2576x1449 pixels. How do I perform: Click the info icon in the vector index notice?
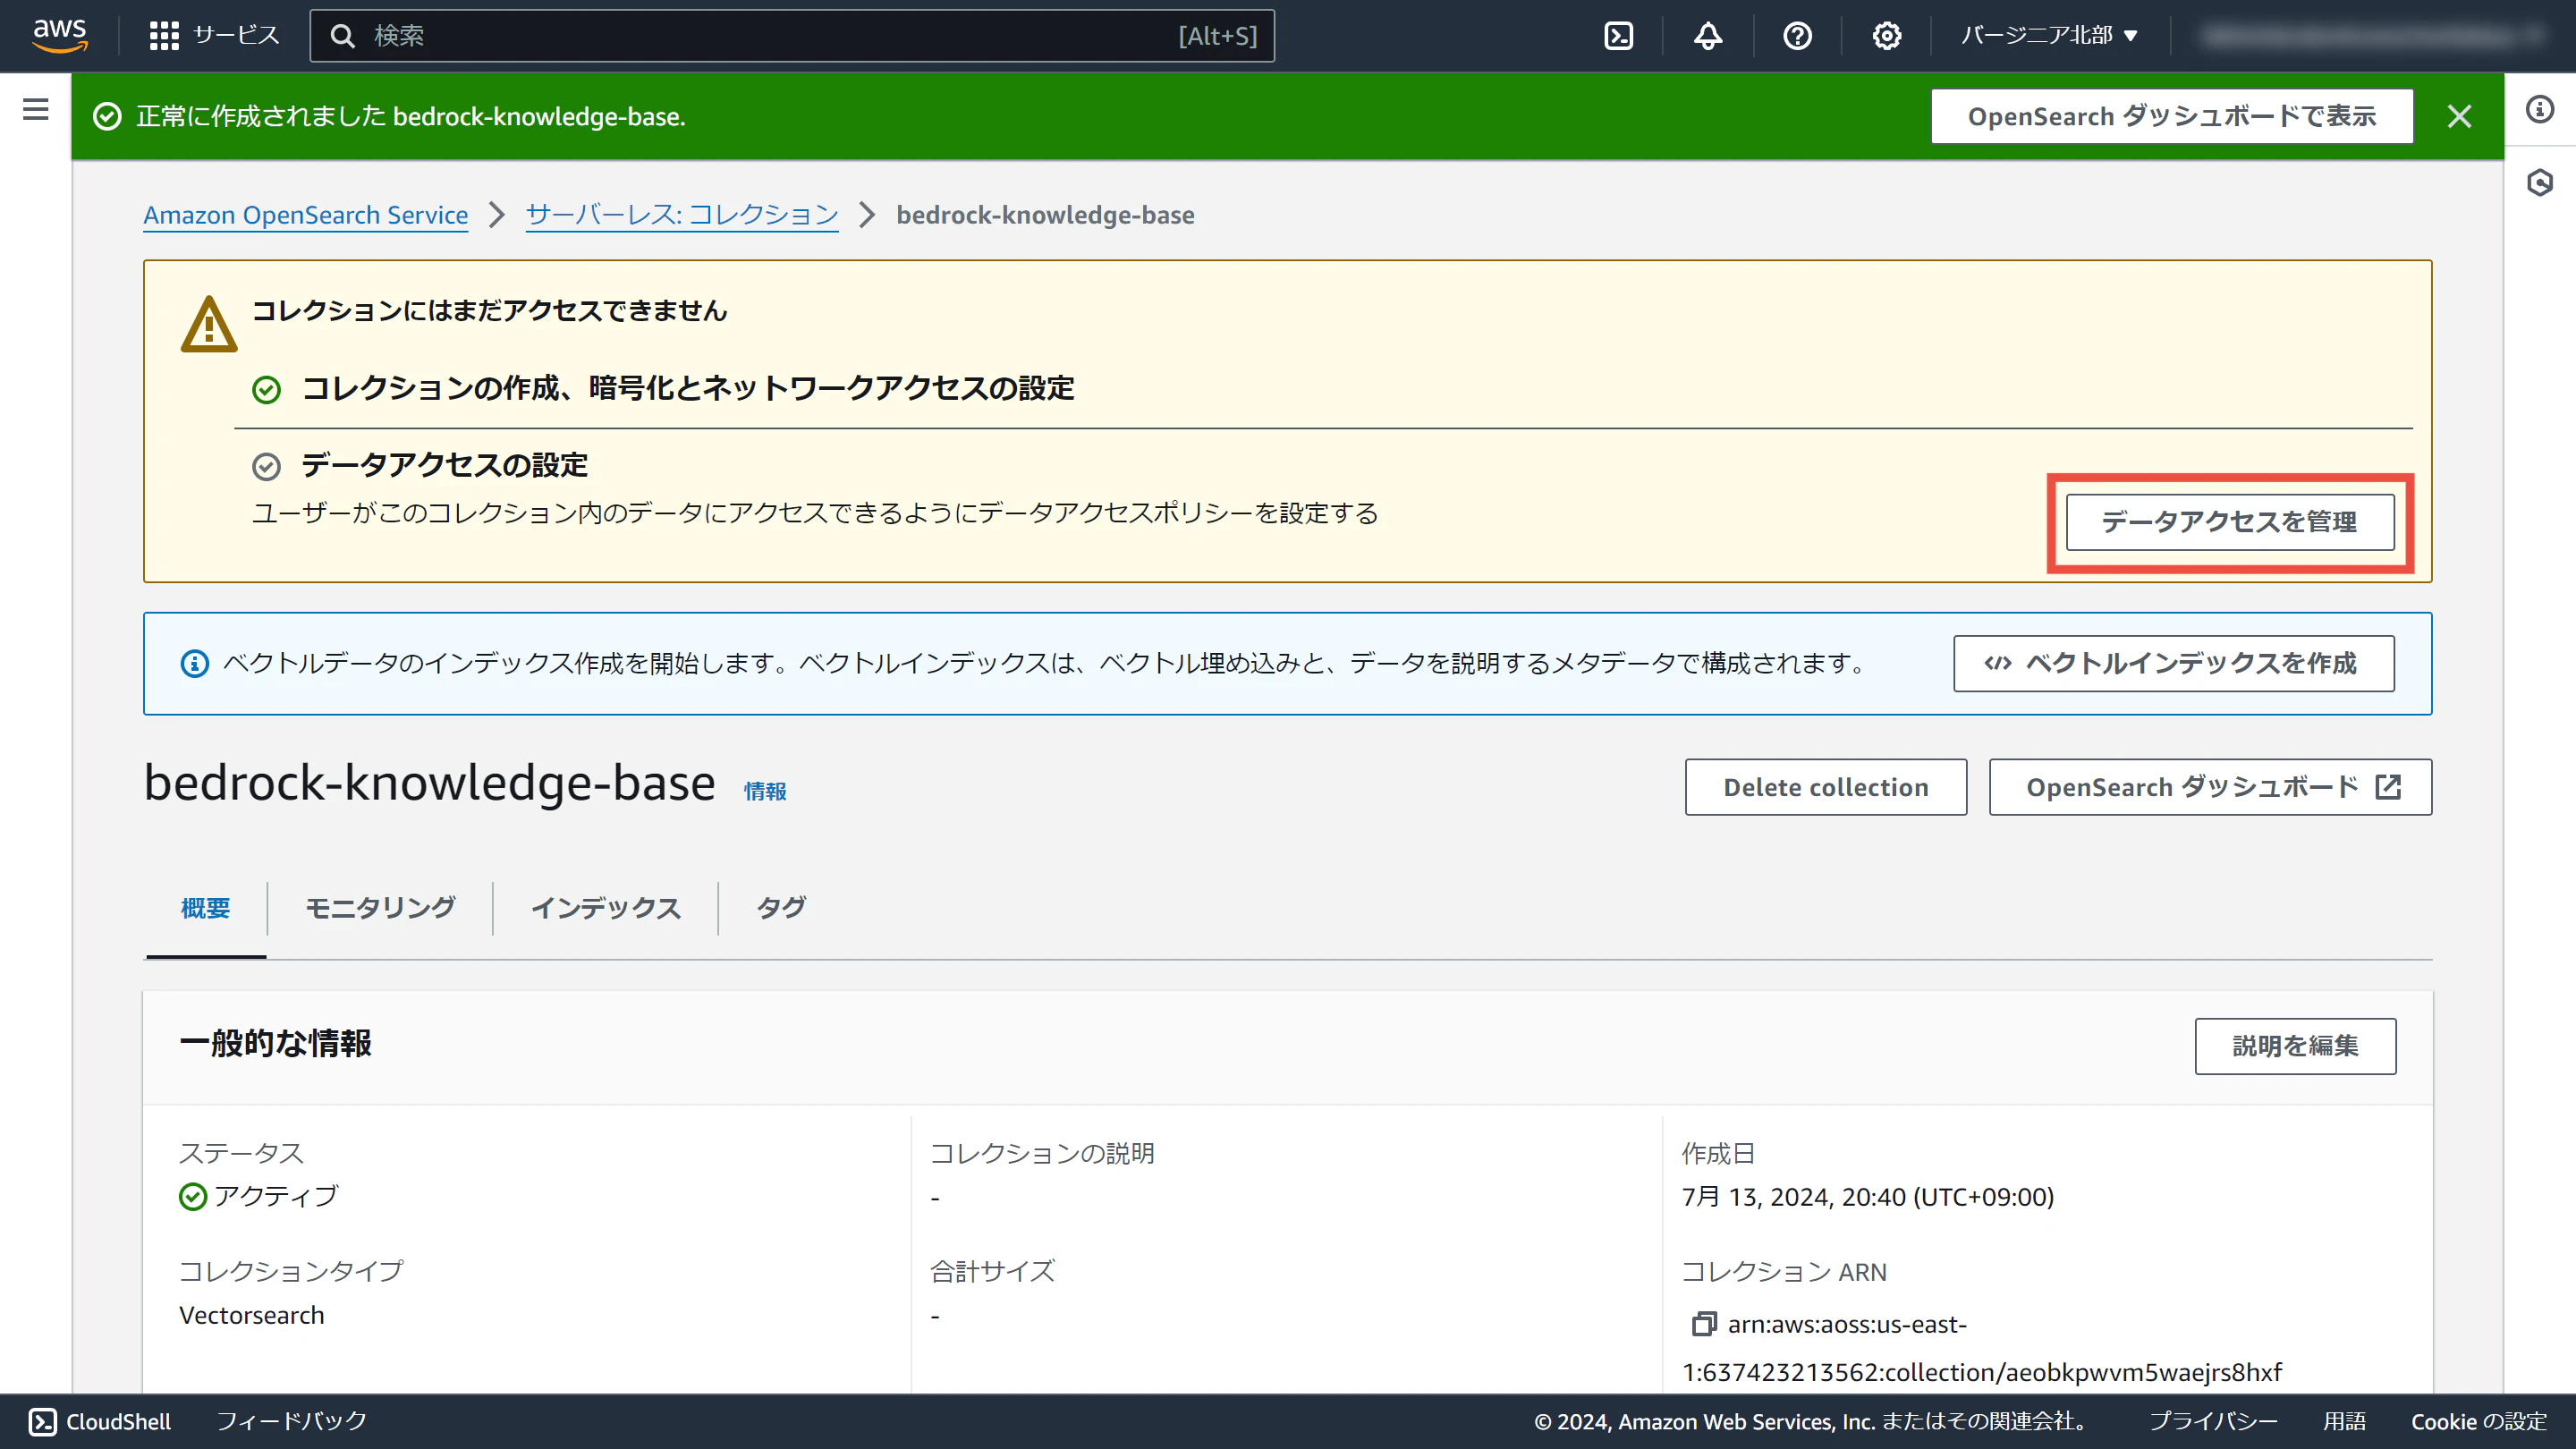pos(194,663)
